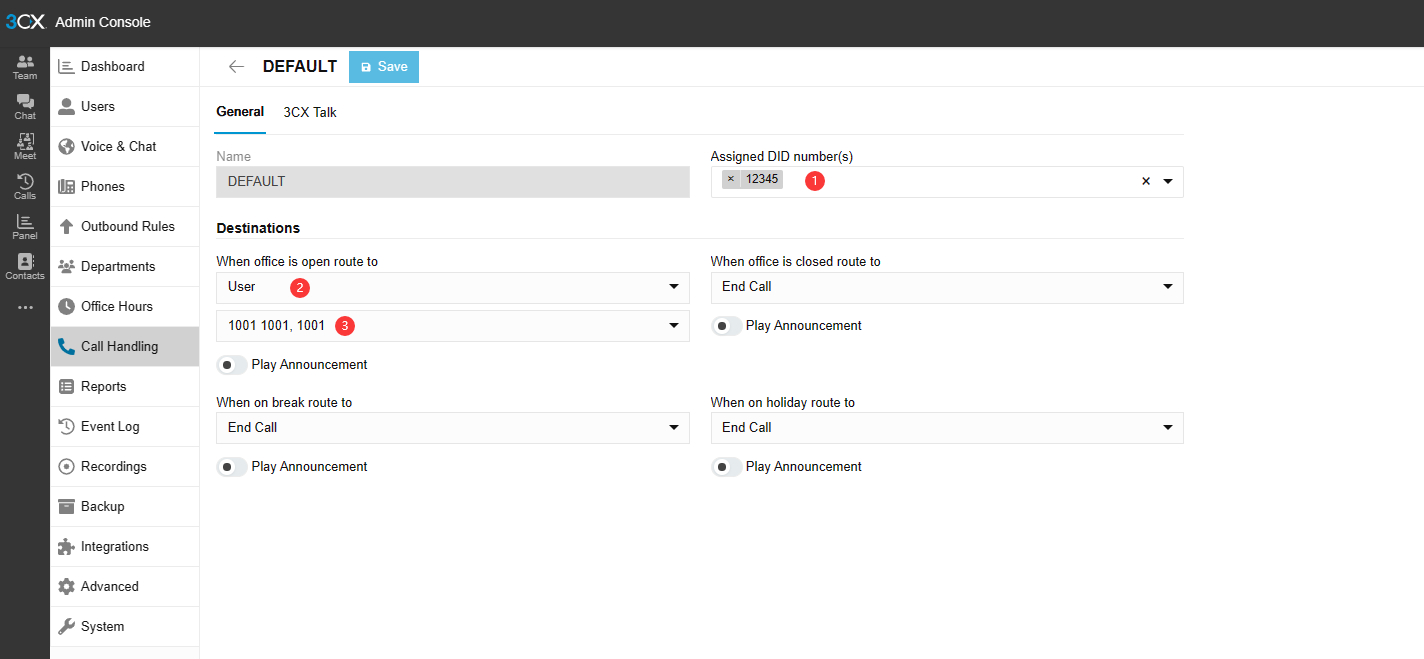Open Event Log section

point(125,427)
